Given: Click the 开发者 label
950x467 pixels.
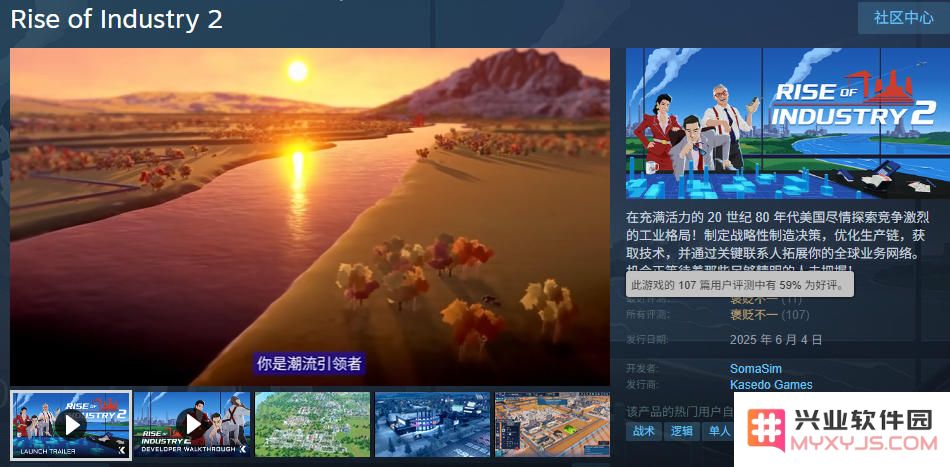Looking at the screenshot, I should tap(642, 368).
